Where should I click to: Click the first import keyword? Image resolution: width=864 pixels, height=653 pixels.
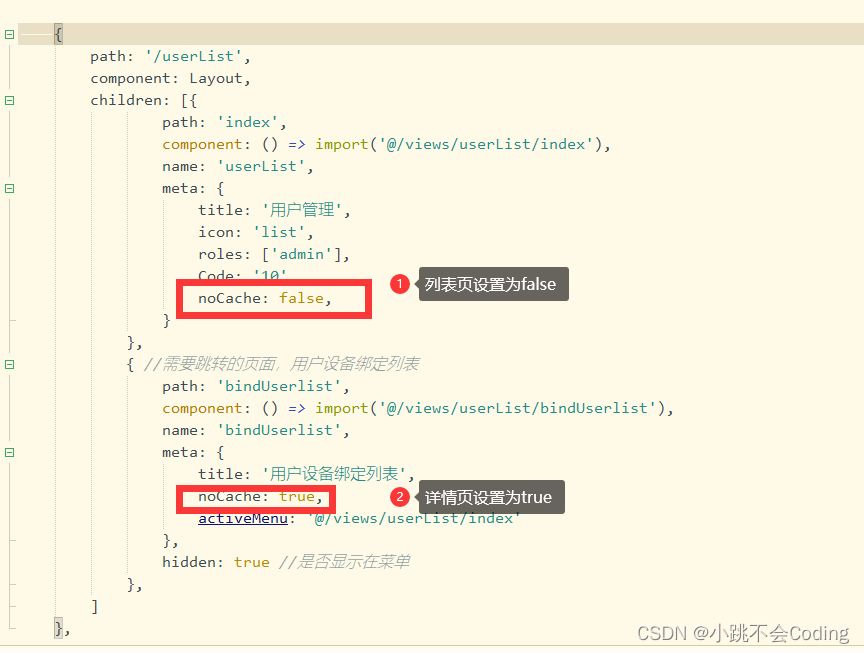coord(342,144)
